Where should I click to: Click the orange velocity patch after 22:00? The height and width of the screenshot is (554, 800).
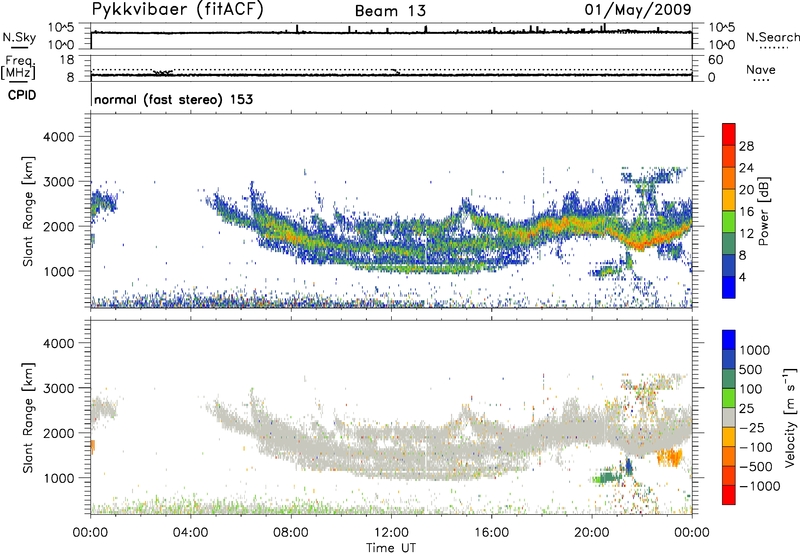[670, 457]
